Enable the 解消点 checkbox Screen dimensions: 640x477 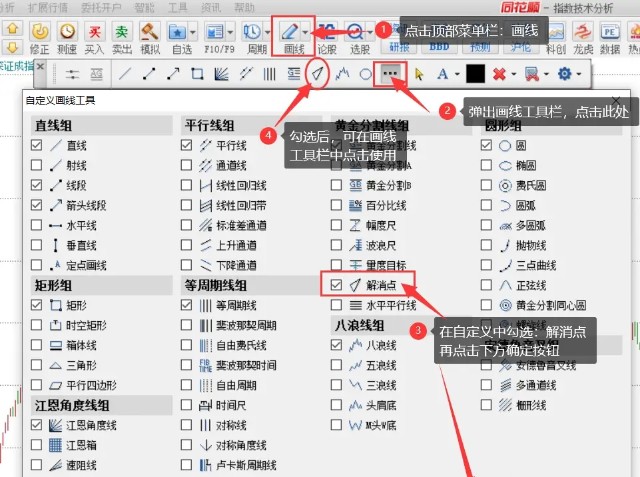337,285
